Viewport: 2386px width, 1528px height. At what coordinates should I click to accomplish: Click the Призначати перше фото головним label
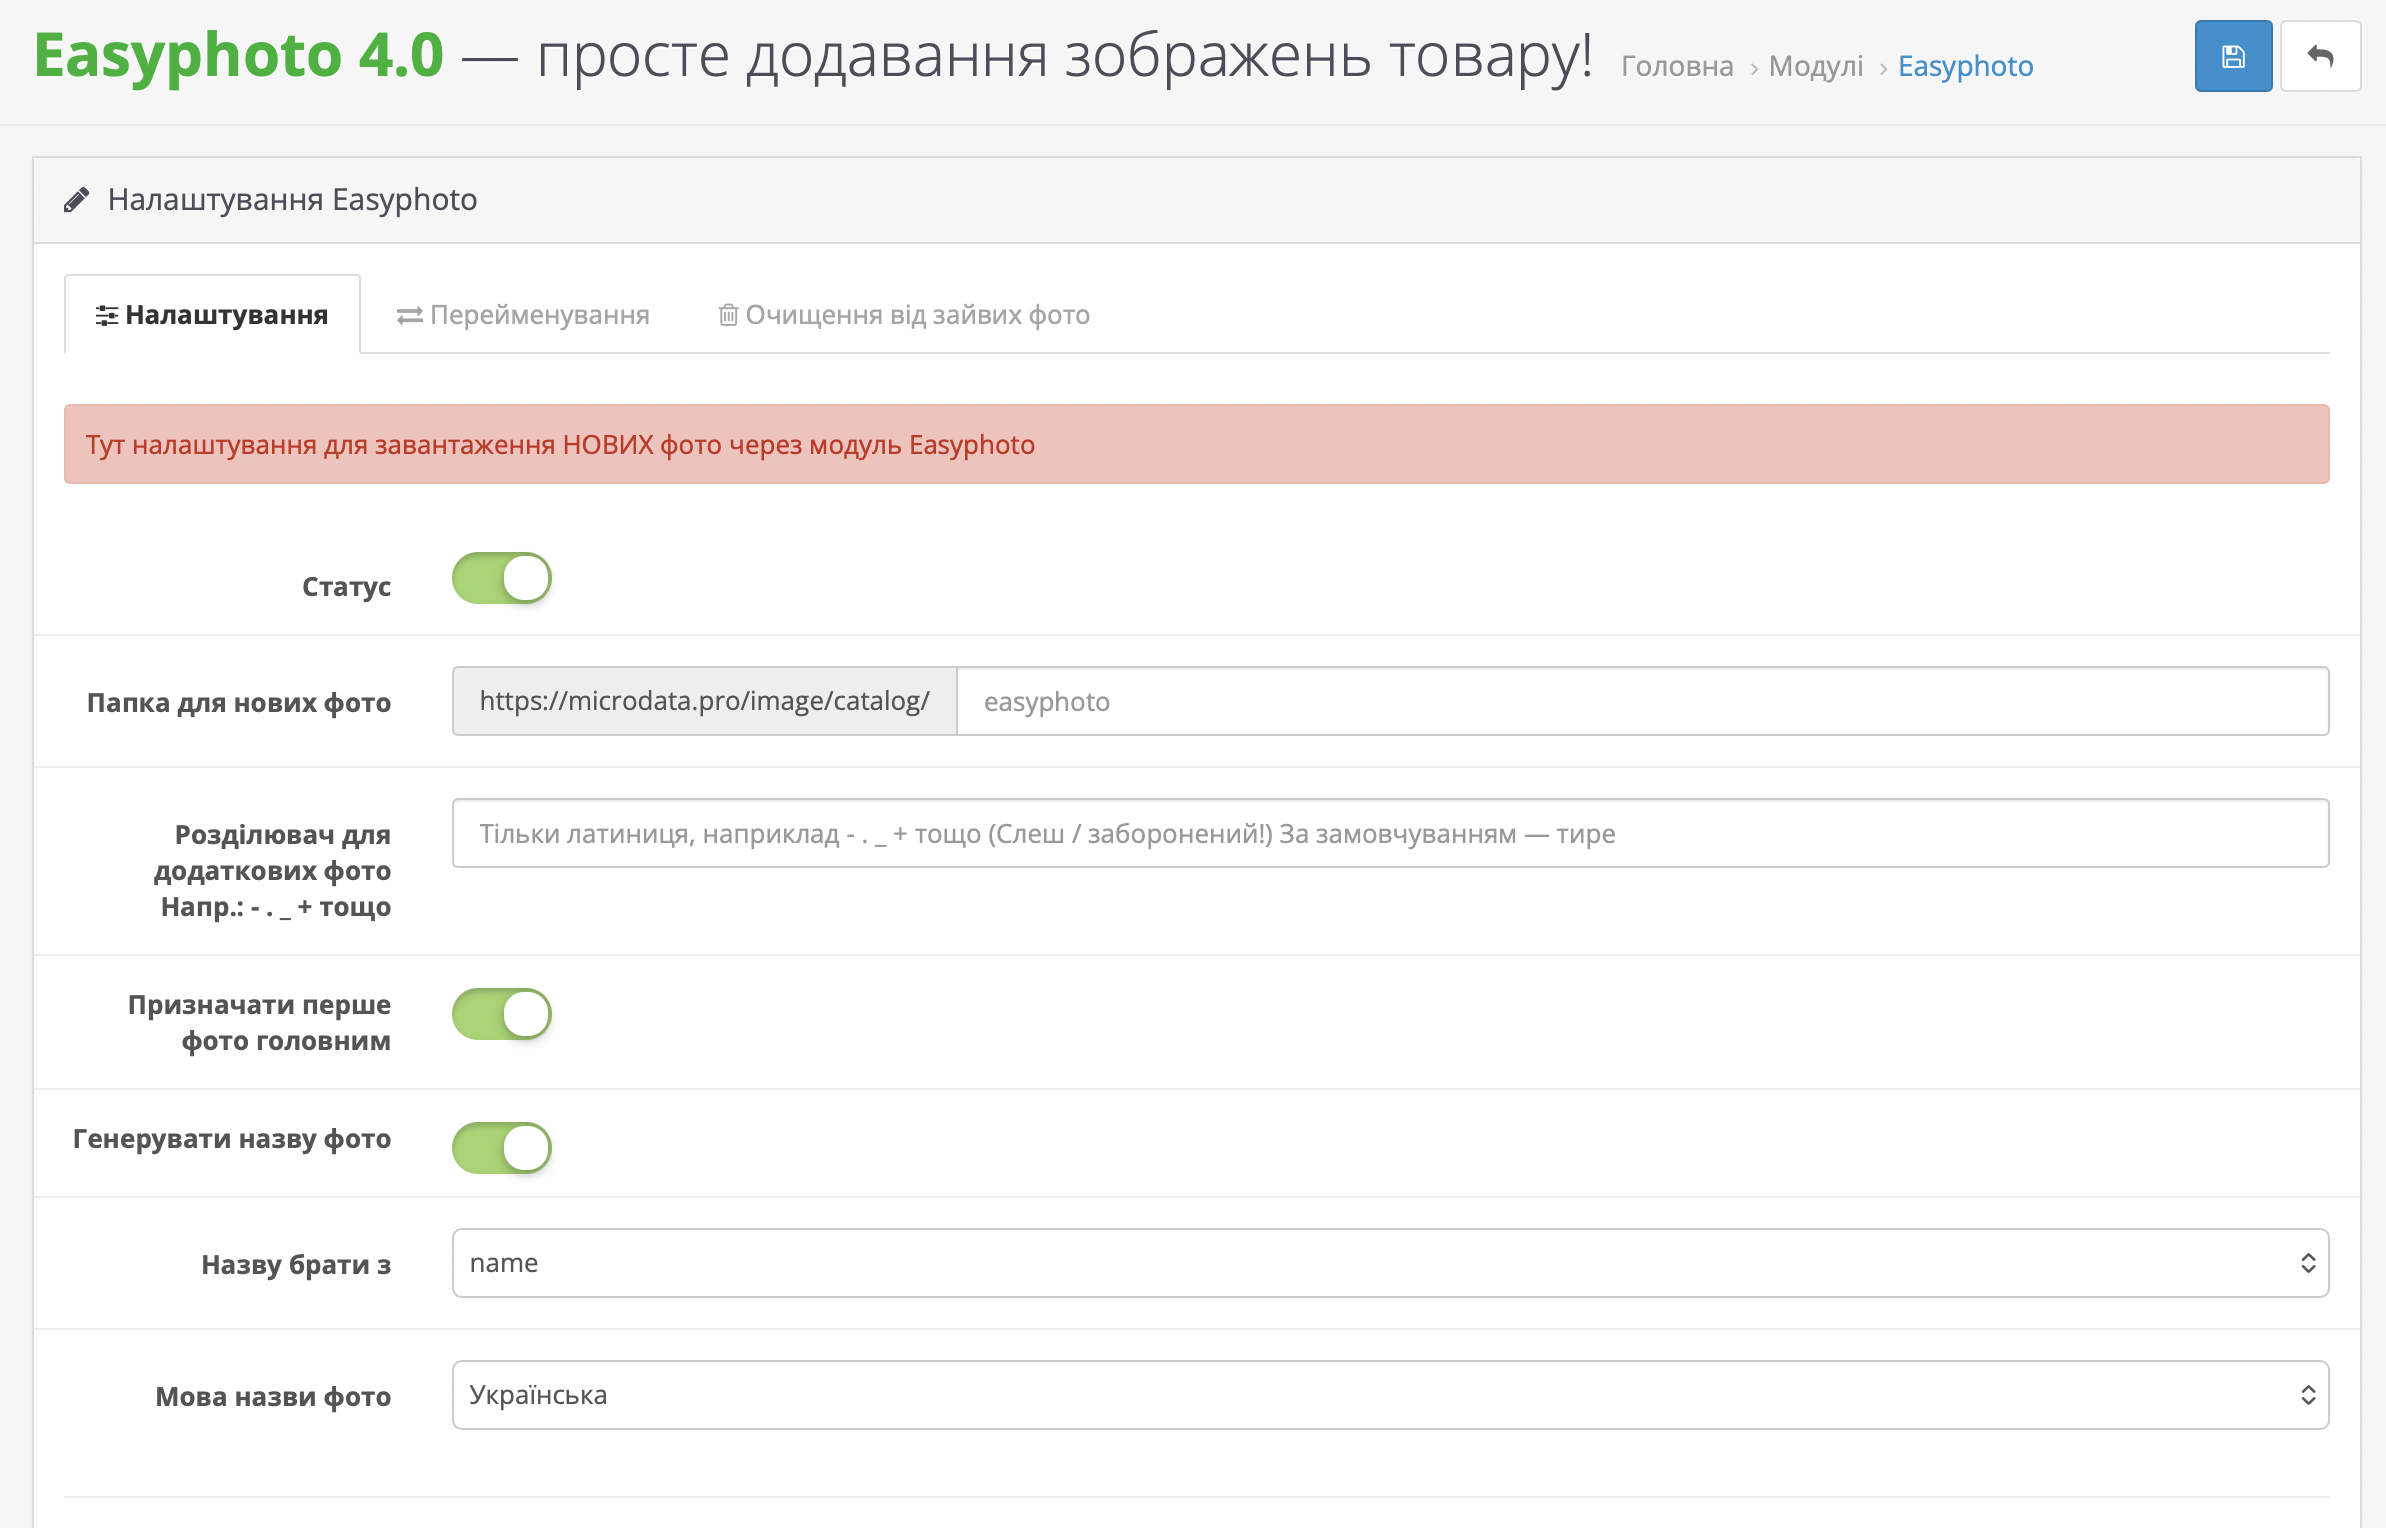coord(260,1023)
